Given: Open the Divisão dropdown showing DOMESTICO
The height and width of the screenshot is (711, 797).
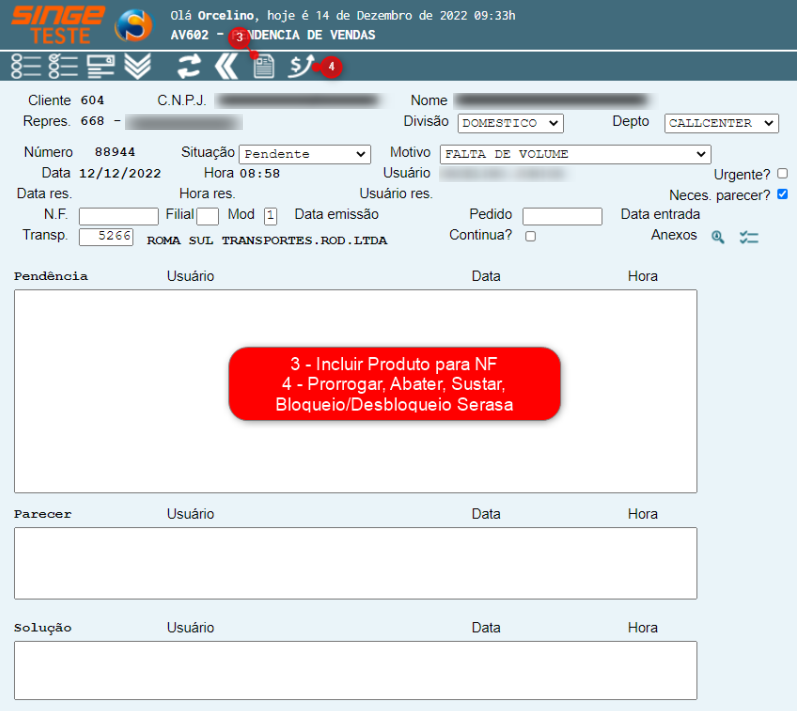Looking at the screenshot, I should coord(510,123).
